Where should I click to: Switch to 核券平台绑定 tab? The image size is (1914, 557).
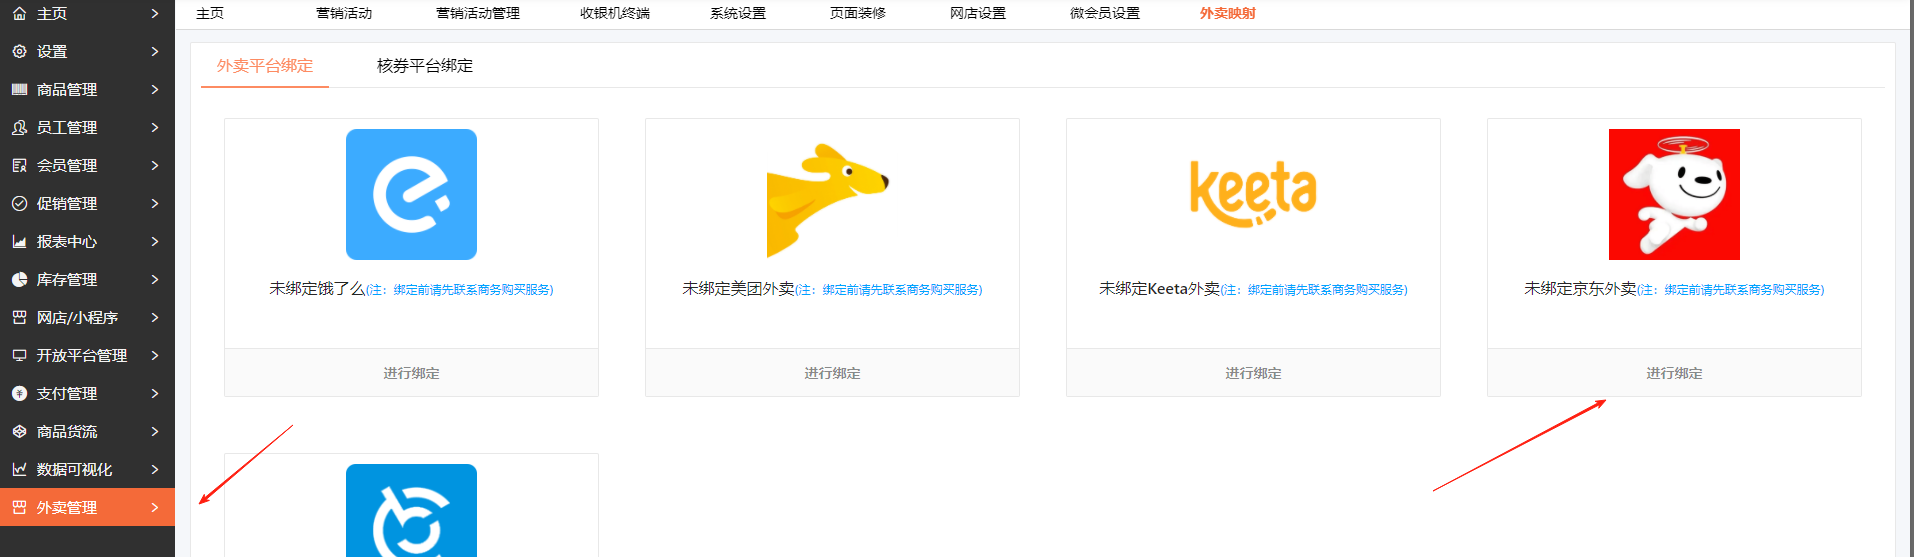pyautogui.click(x=425, y=66)
